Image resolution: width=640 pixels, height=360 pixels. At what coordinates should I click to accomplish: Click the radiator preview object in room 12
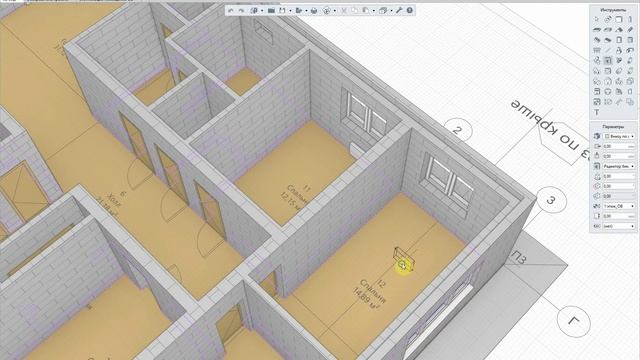404,259
